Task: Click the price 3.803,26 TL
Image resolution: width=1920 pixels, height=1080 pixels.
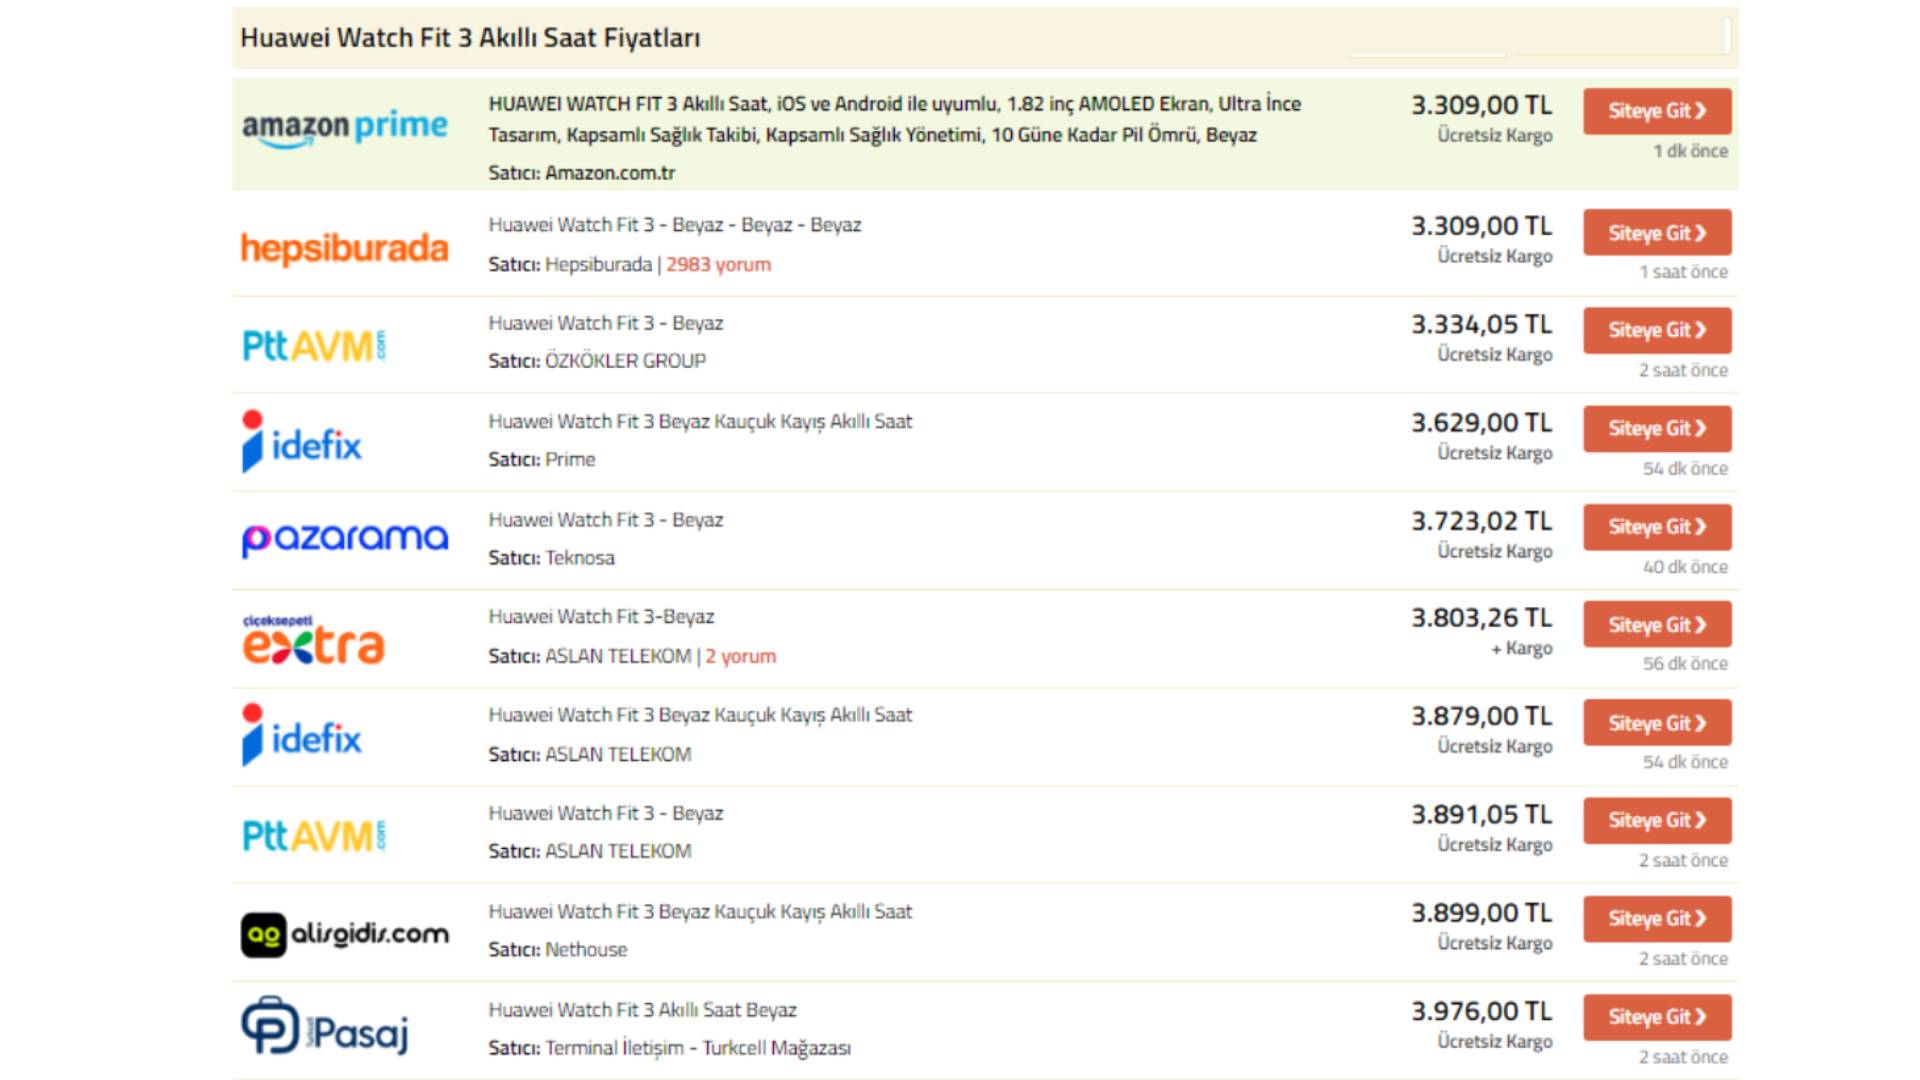Action: (1482, 618)
